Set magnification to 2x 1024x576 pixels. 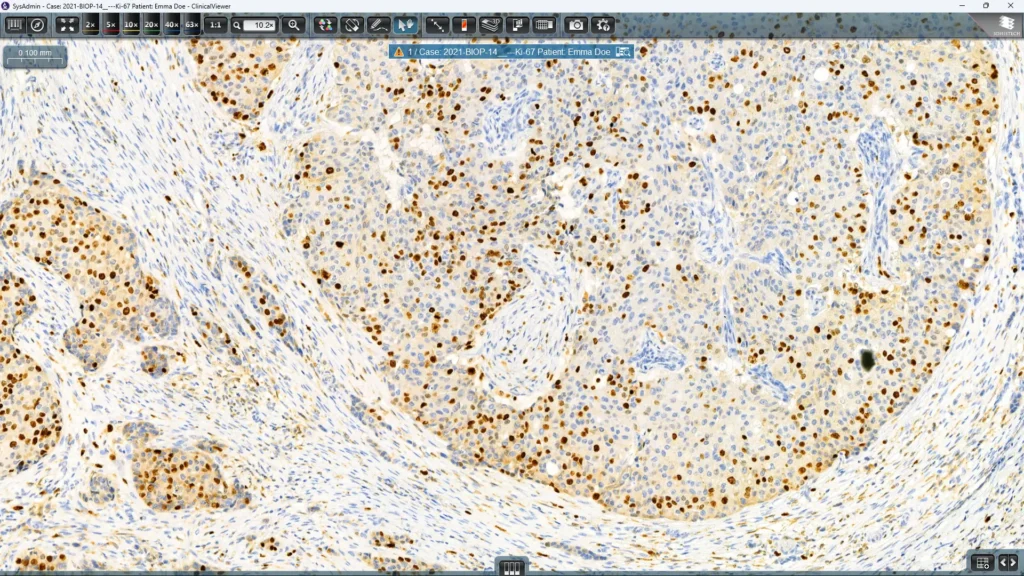pyautogui.click(x=91, y=25)
